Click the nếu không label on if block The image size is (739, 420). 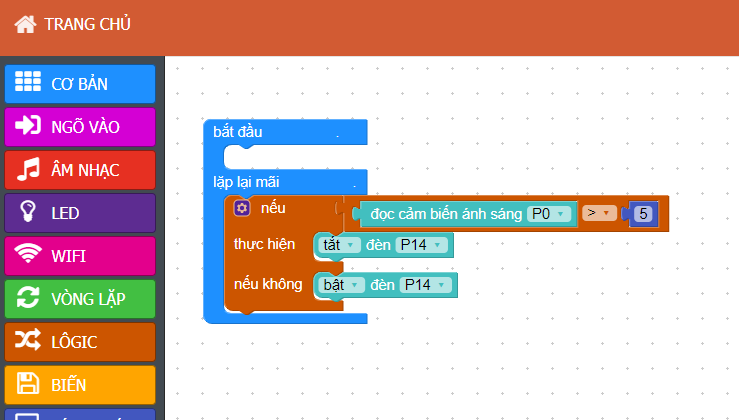coord(268,284)
